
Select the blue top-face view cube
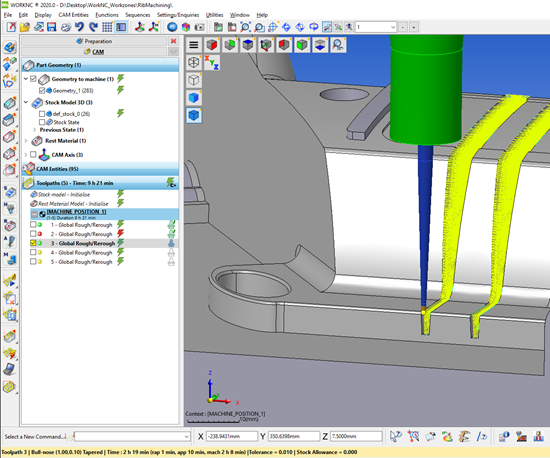click(x=248, y=45)
